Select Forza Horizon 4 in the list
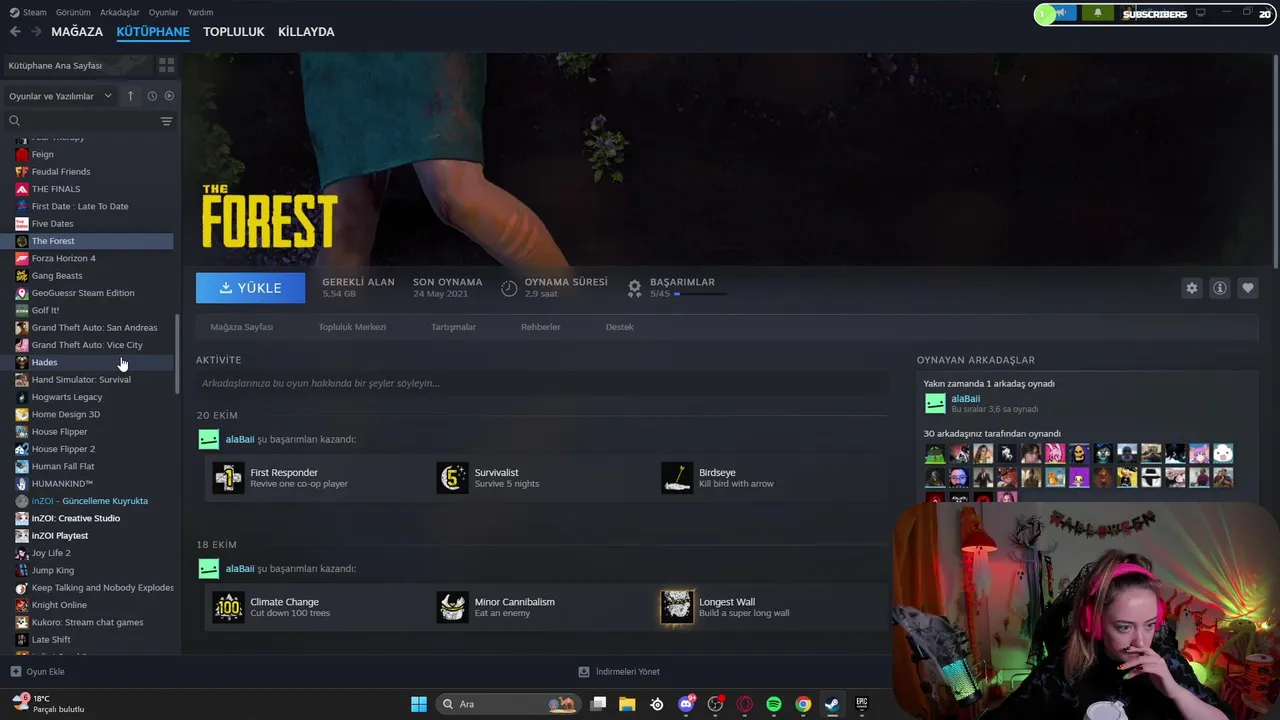1280x720 pixels. tap(94, 258)
